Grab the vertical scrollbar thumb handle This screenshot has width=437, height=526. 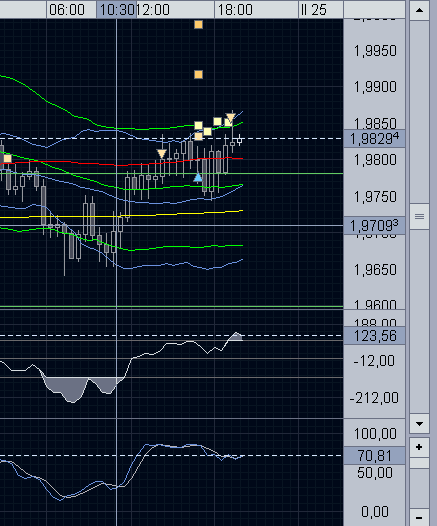click(x=419, y=217)
